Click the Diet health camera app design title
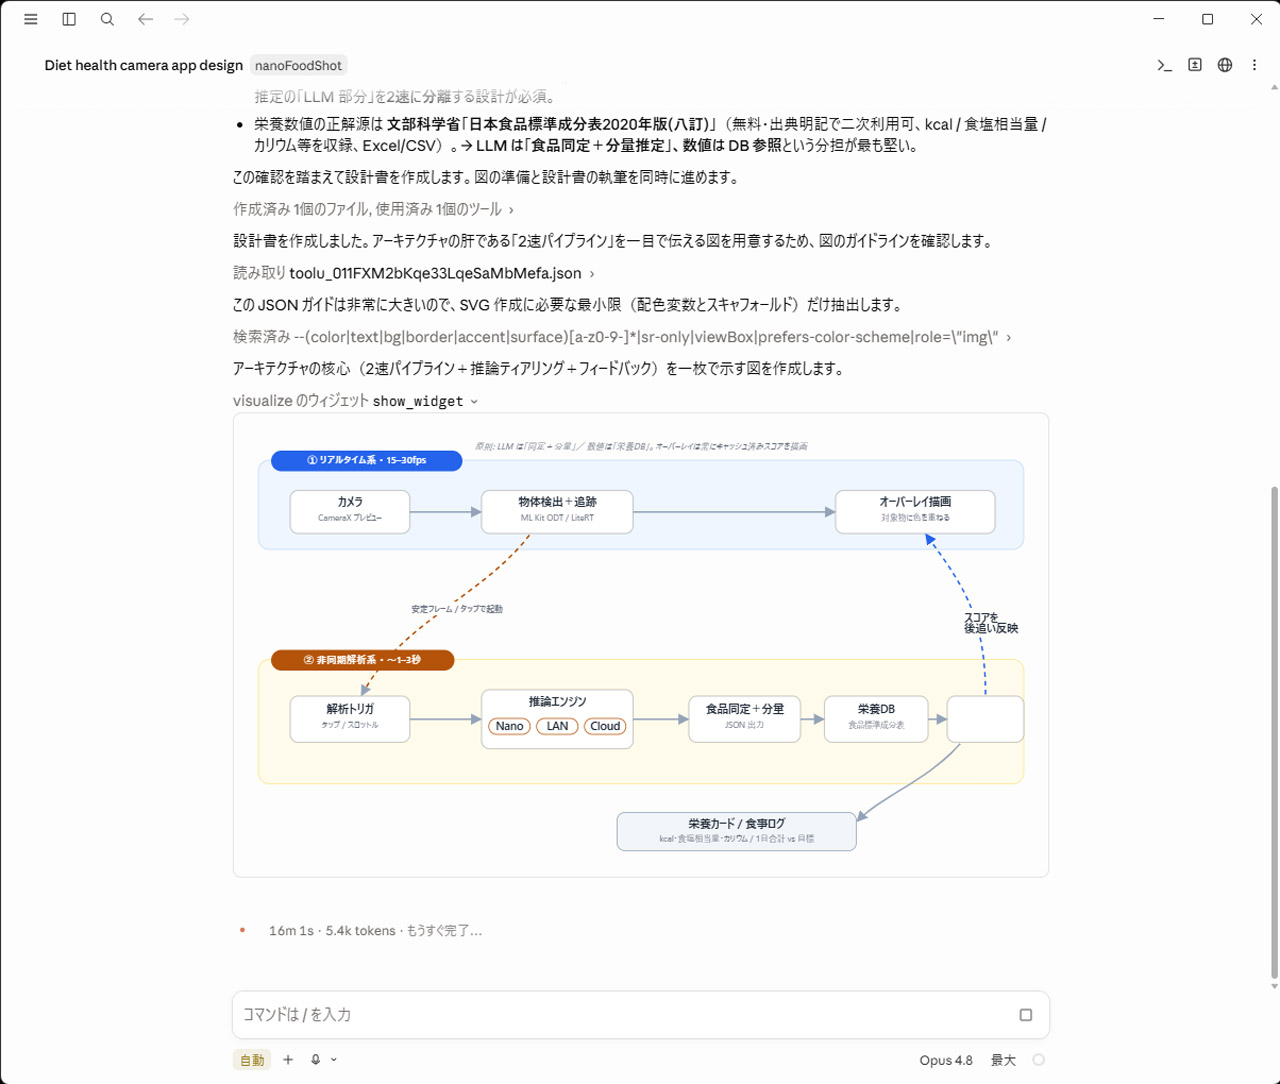This screenshot has width=1280, height=1084. pos(144,65)
